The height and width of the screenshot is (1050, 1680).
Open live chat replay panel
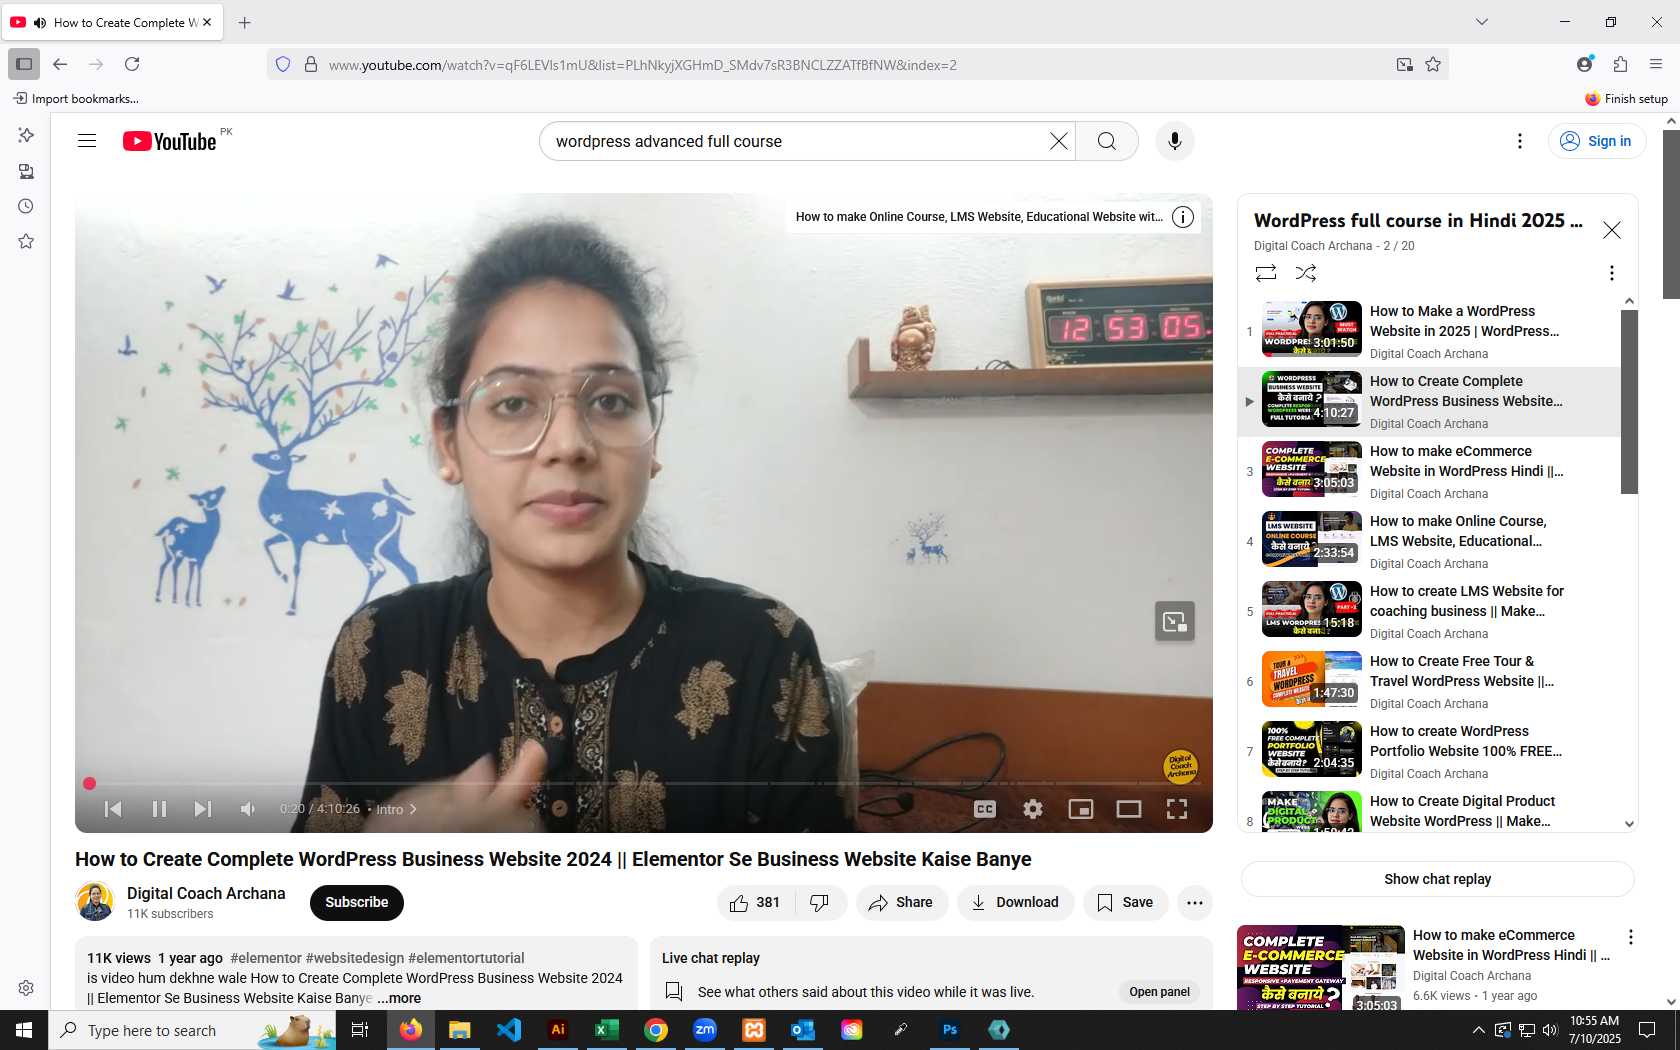pos(1159,992)
